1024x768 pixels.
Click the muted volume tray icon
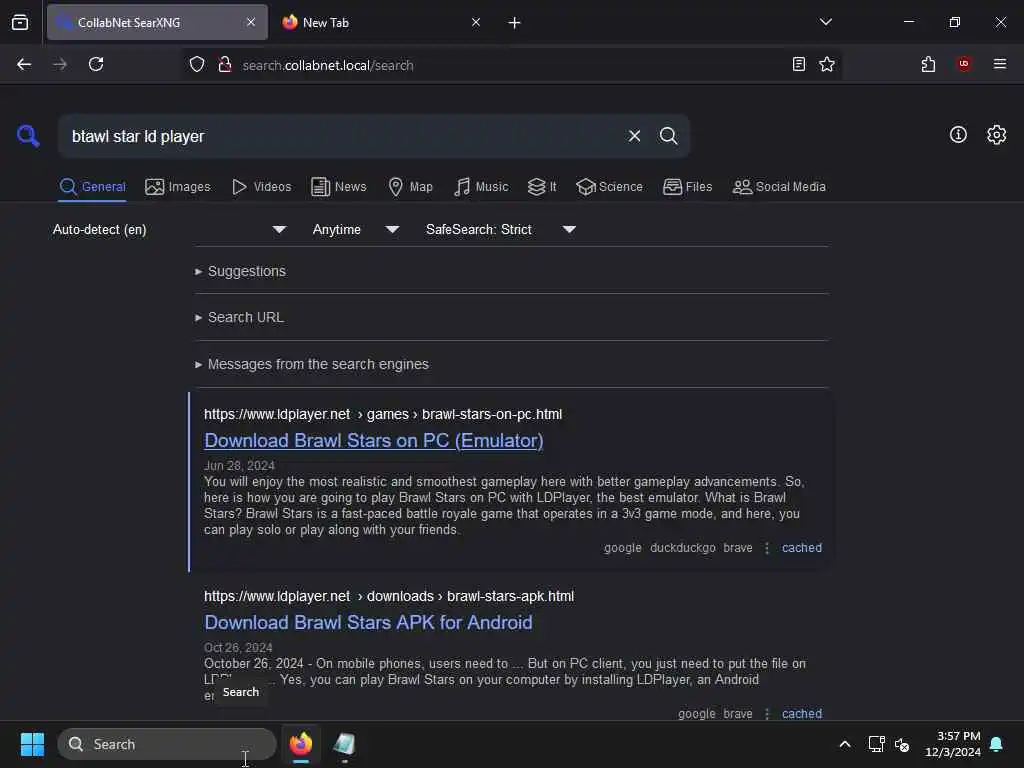(x=902, y=744)
